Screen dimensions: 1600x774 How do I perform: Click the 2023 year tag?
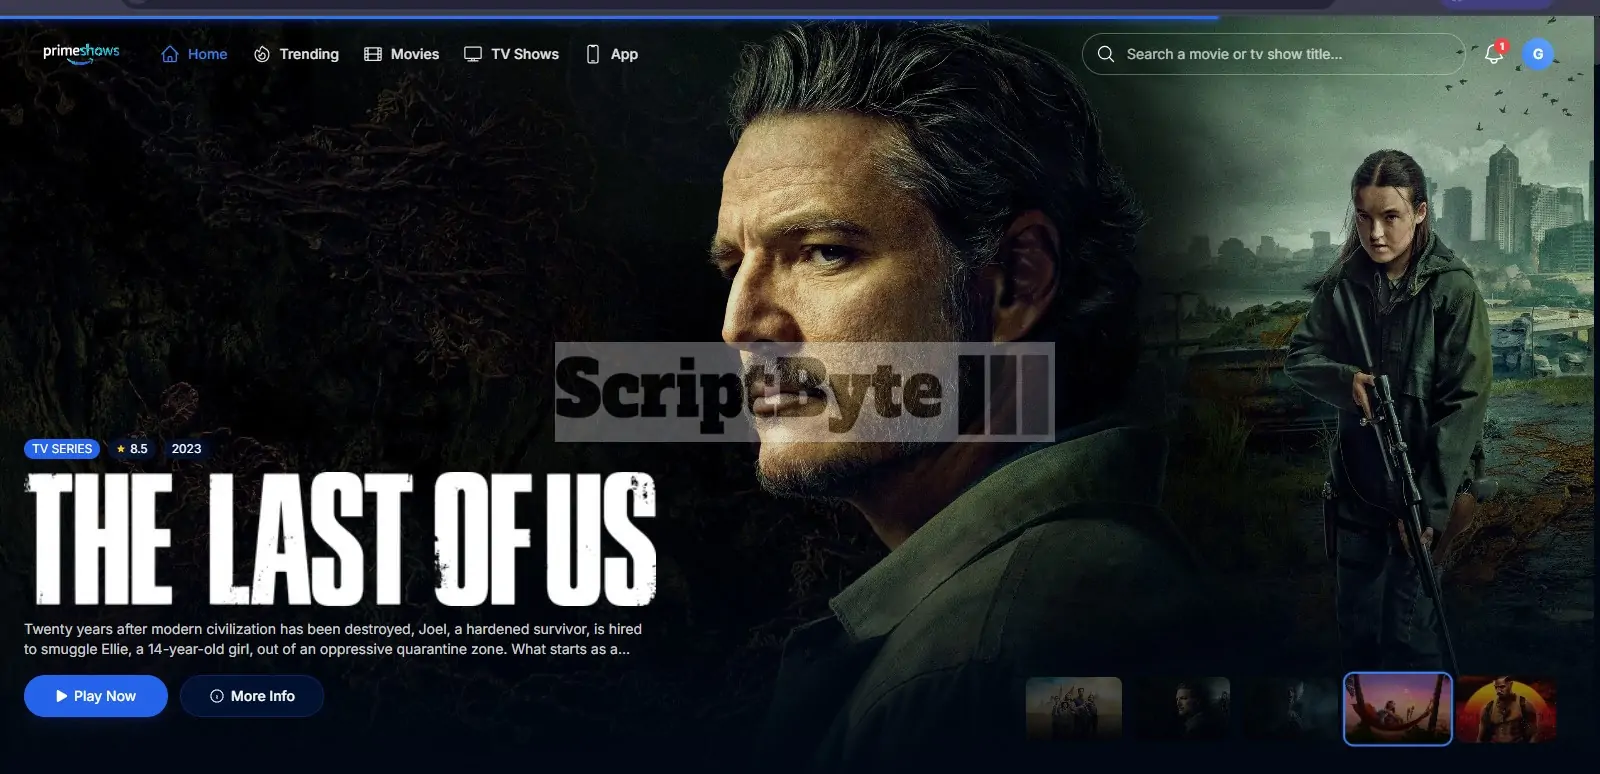coord(186,449)
